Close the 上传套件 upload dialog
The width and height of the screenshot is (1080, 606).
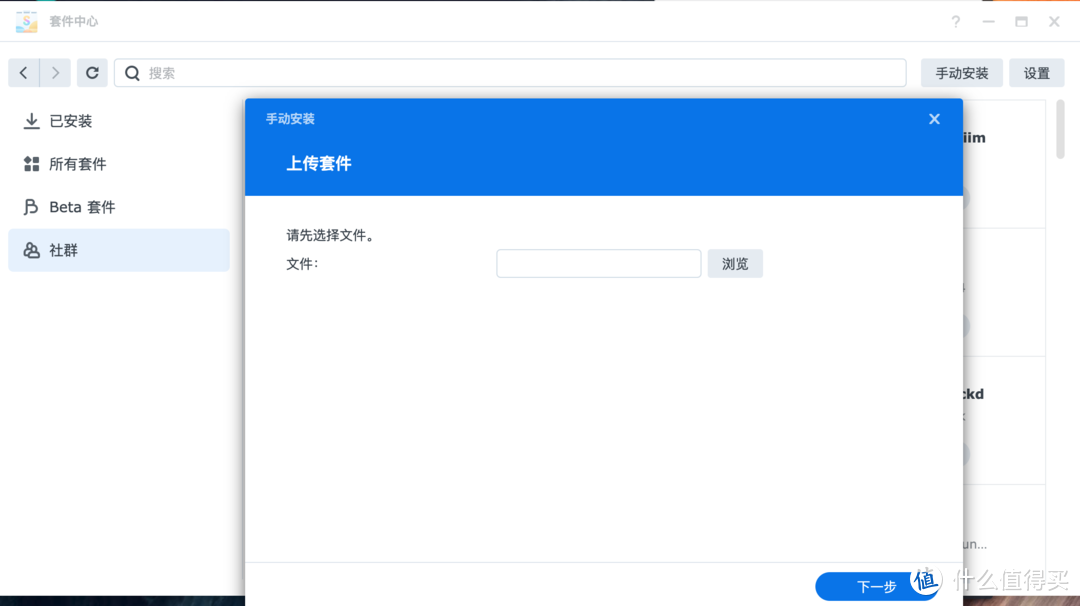(x=934, y=118)
